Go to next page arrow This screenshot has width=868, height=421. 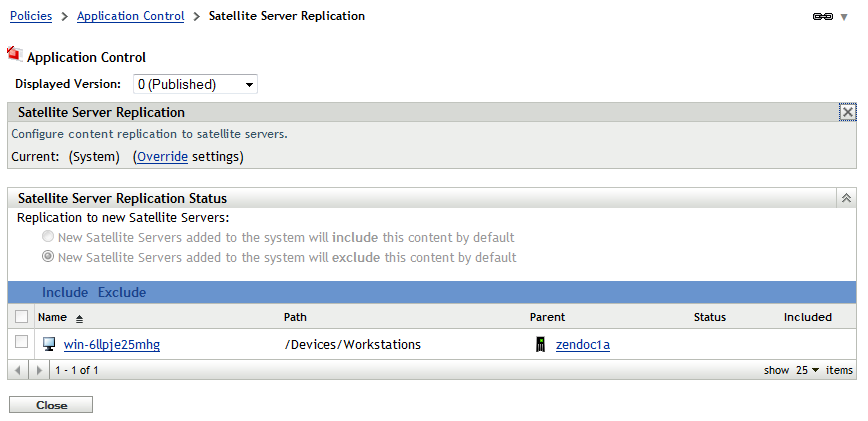pos(39,370)
